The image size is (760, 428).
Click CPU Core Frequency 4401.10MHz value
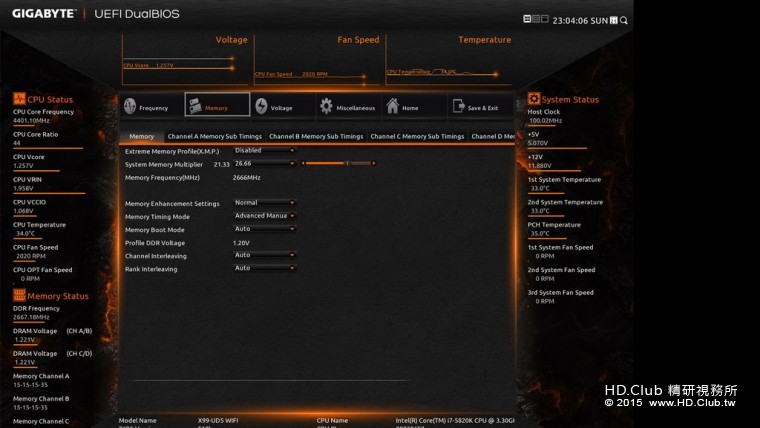[31, 120]
